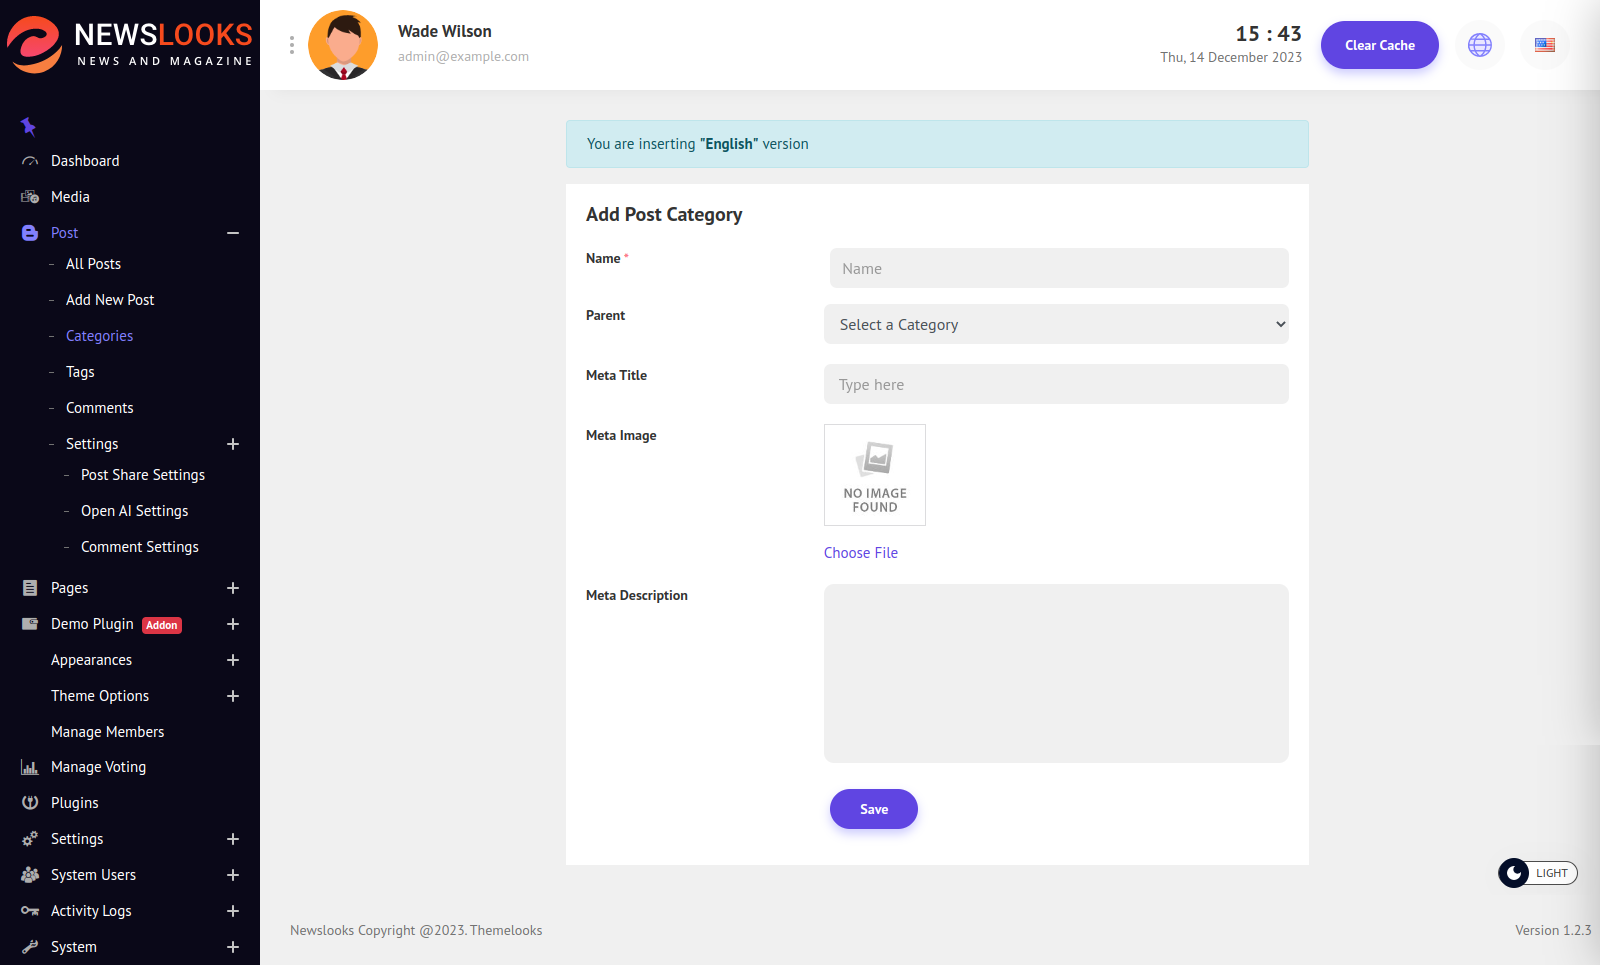Expand the Pages sidebar menu
This screenshot has width=1600, height=966.
coord(233,588)
